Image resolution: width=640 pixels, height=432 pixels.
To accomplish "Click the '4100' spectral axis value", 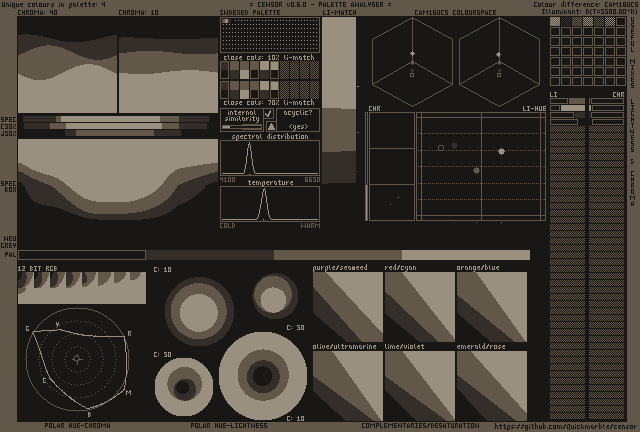I will click(x=227, y=180).
